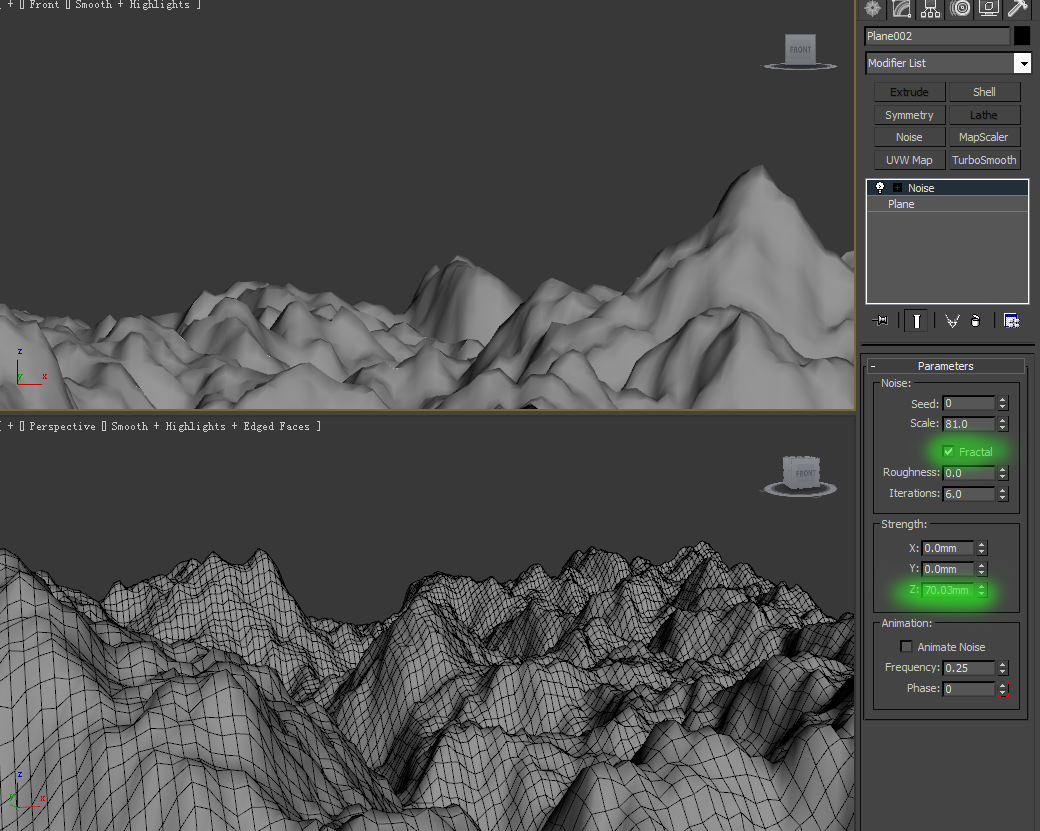Screen dimensions: 1040x831
Task: Open the Motion panel tab
Action: point(960,9)
